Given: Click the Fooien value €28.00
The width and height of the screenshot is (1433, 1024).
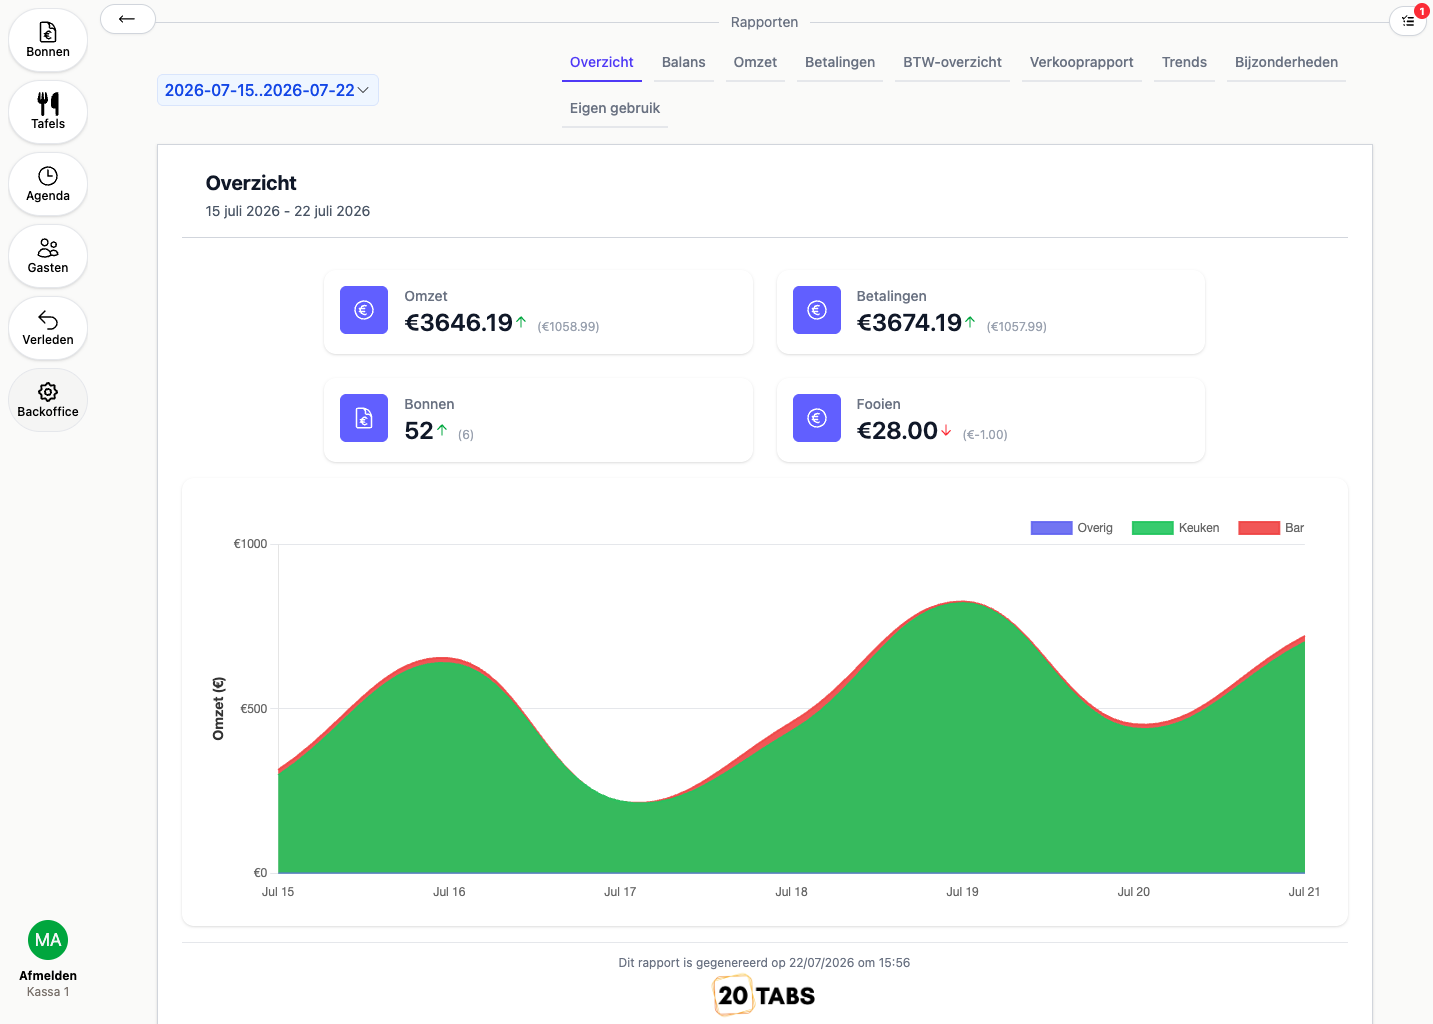Looking at the screenshot, I should [897, 430].
